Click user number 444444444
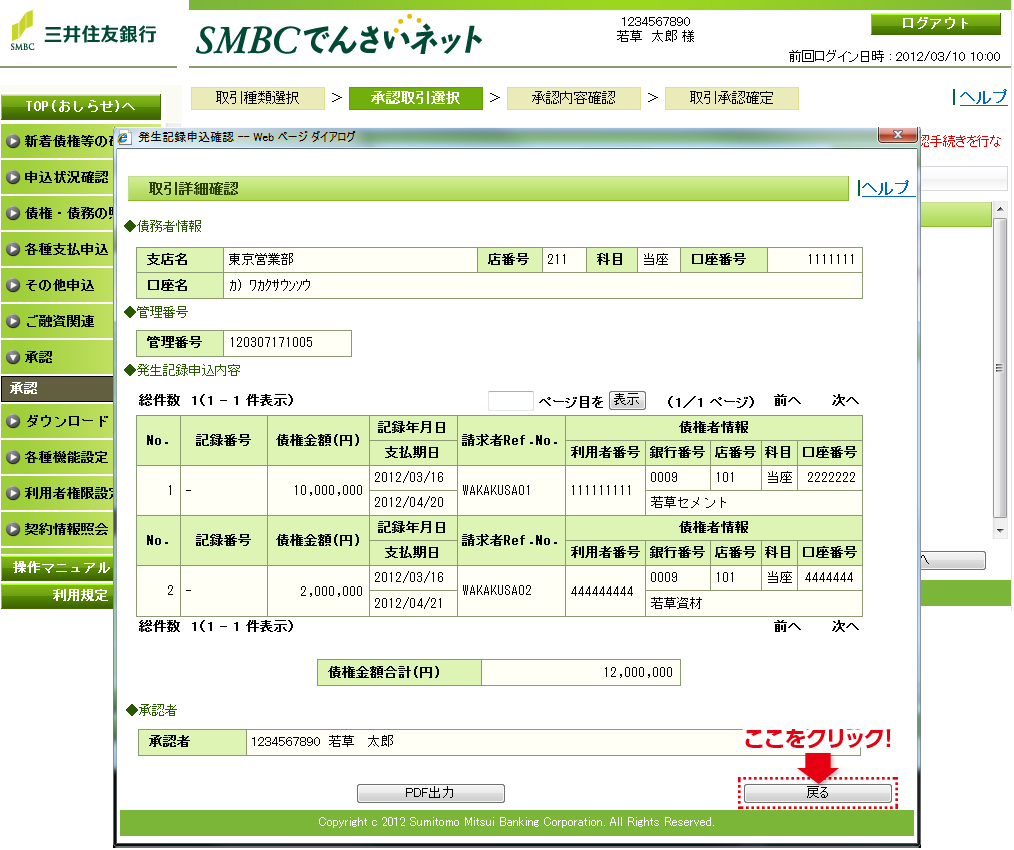This screenshot has width=1014, height=850. pos(601,591)
